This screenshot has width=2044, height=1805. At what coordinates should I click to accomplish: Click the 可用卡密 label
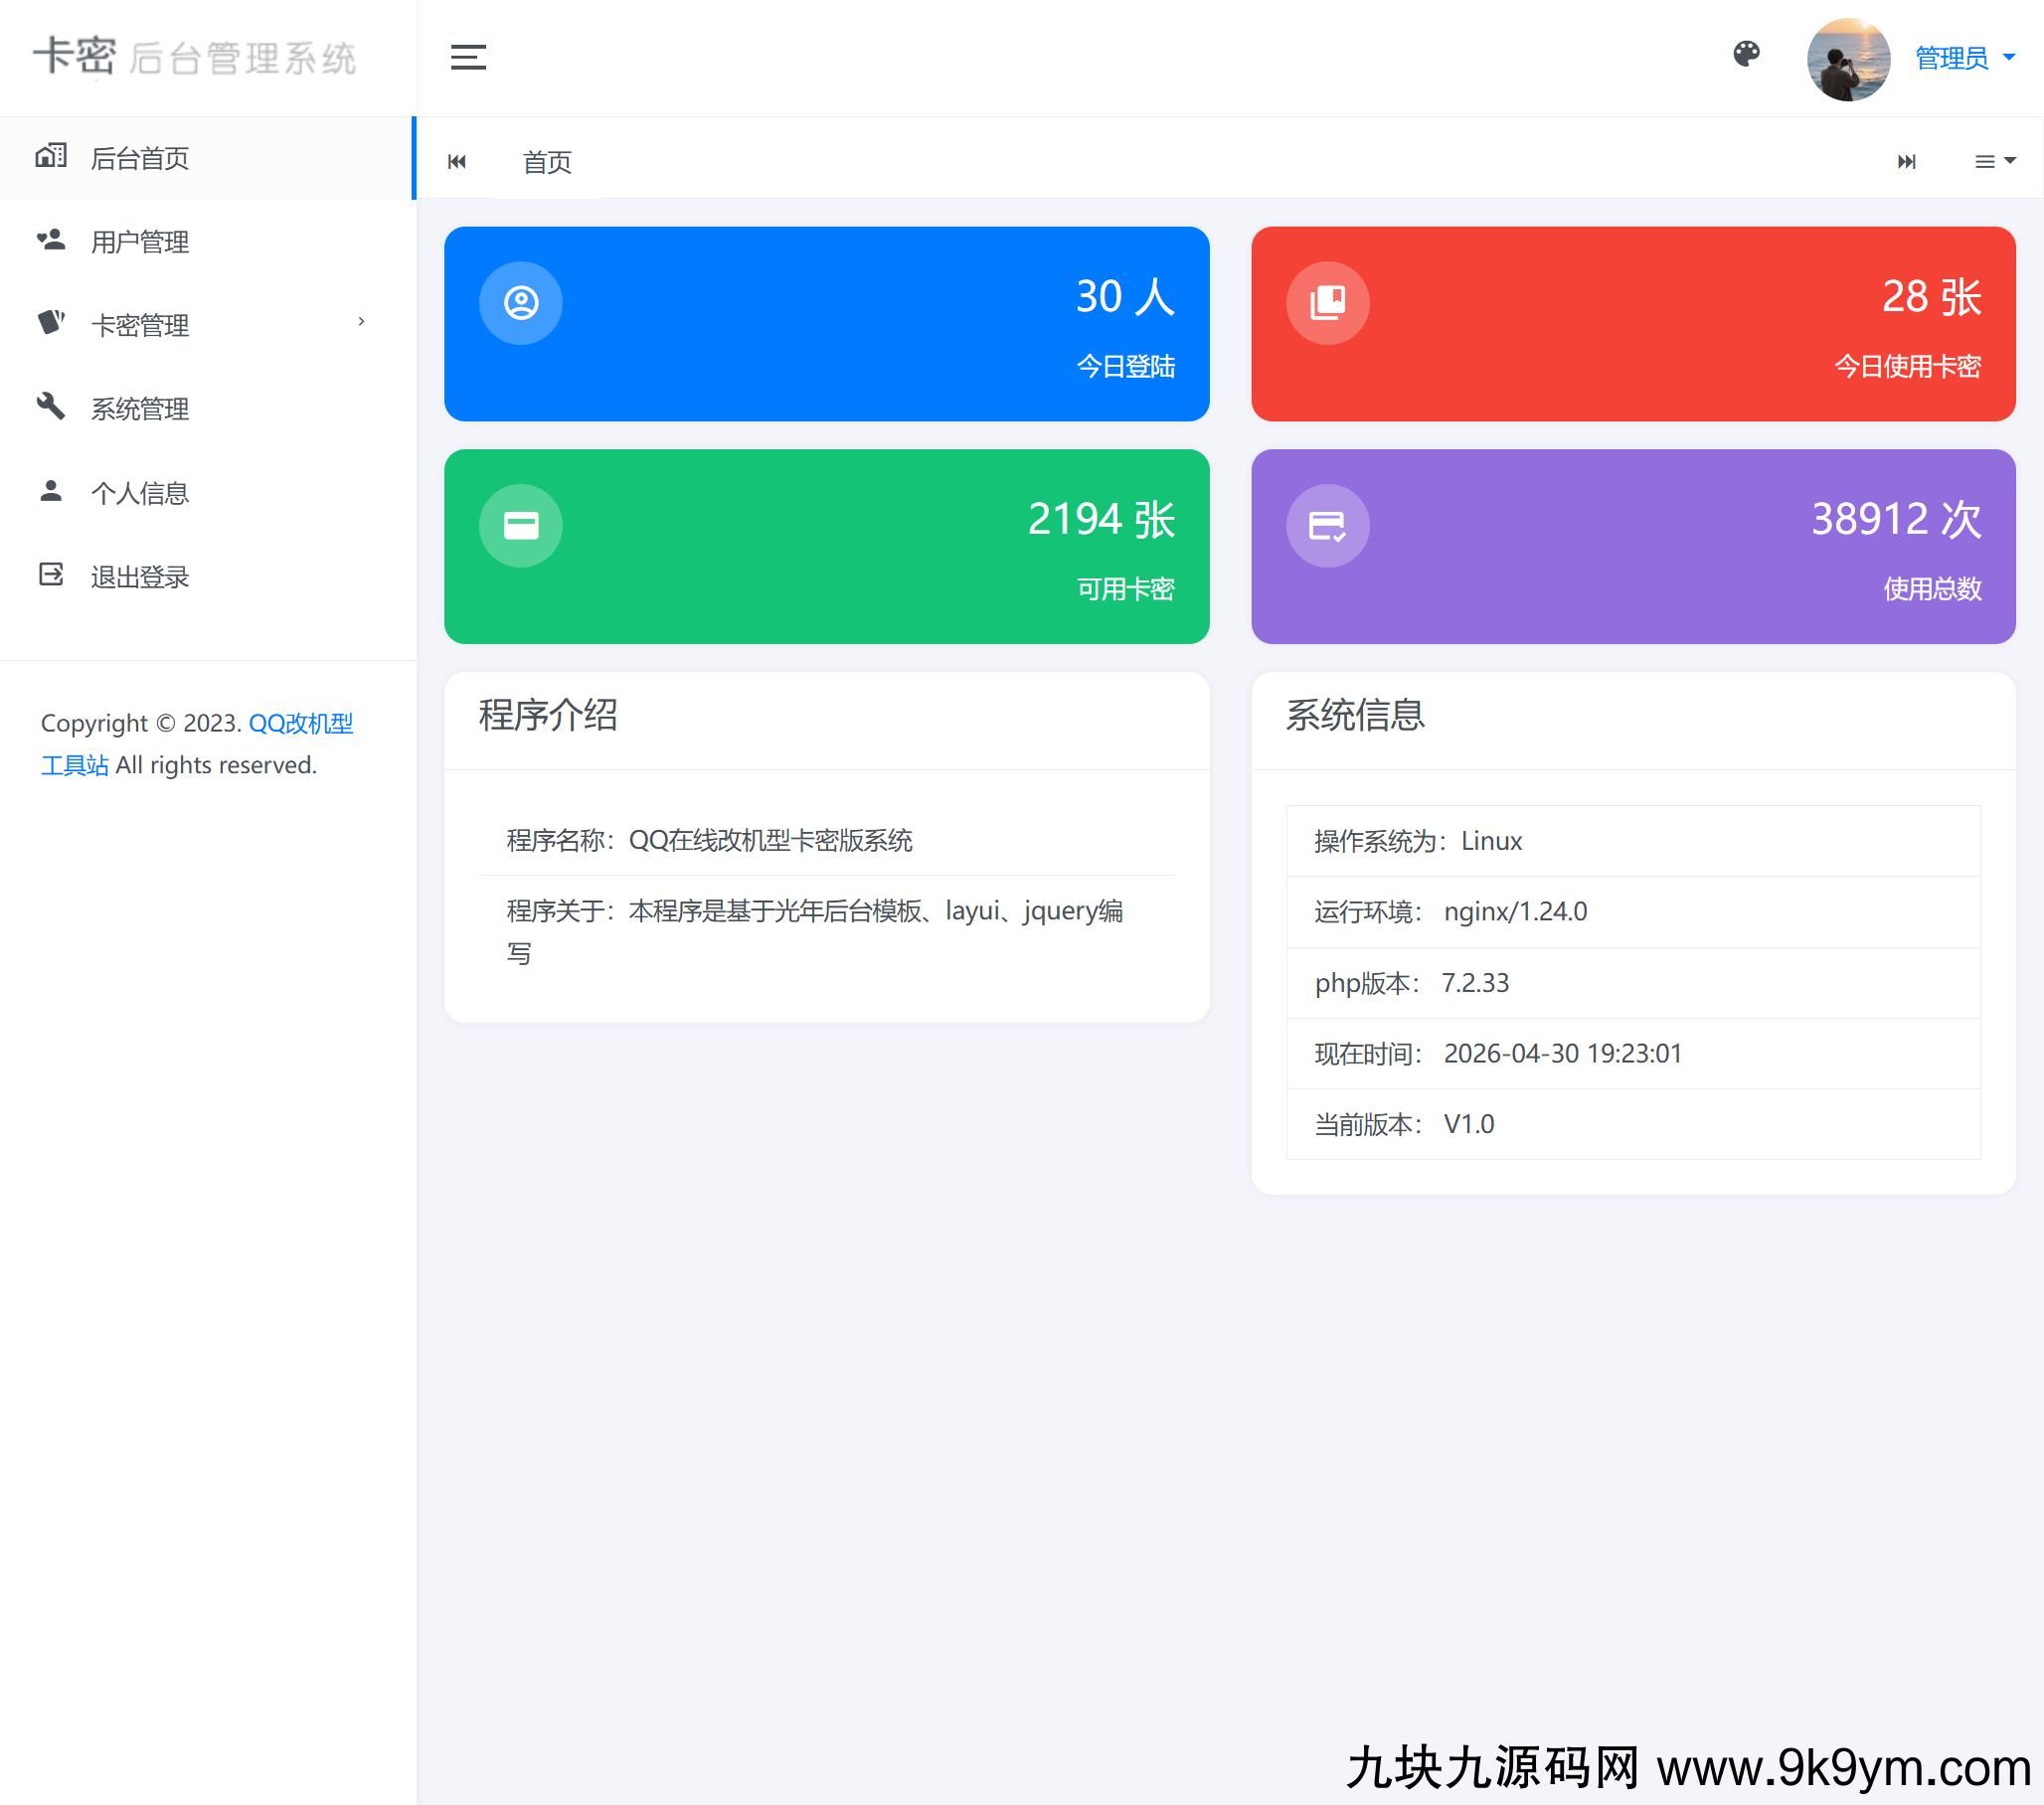(1125, 589)
